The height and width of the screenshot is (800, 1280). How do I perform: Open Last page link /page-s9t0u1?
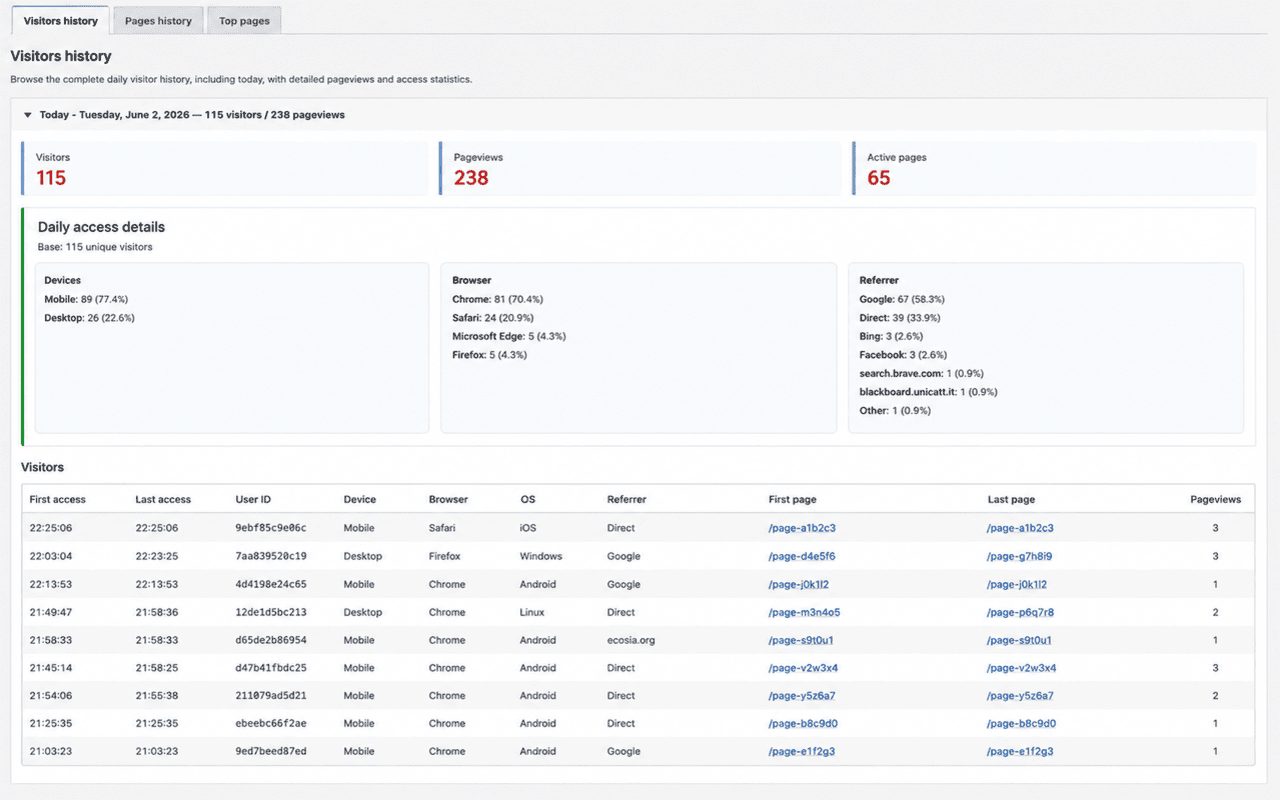1018,640
